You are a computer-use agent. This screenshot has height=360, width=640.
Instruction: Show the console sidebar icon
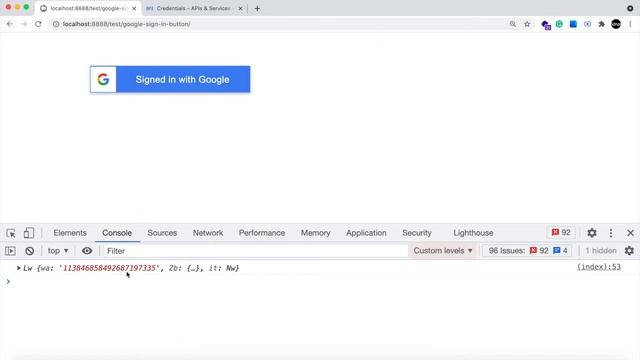click(11, 251)
